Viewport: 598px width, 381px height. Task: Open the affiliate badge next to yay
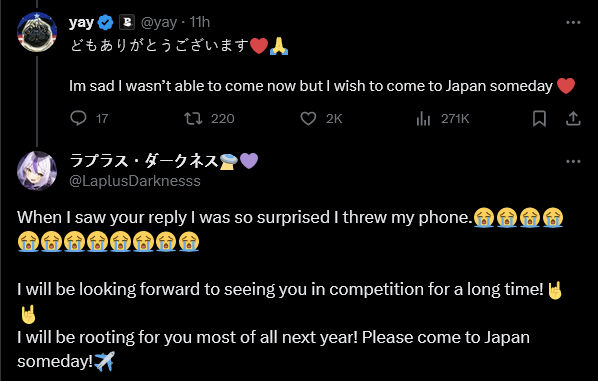(x=127, y=23)
